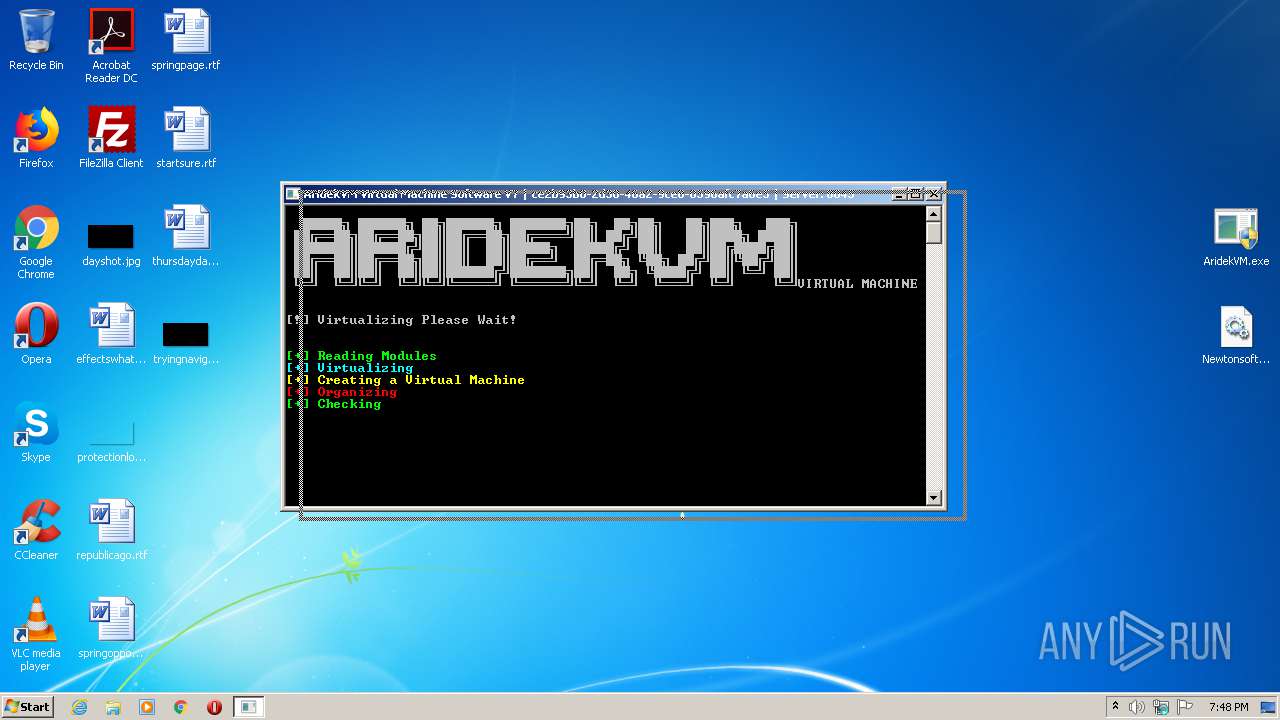Launch the Opera desktop shortcut

pos(36,334)
